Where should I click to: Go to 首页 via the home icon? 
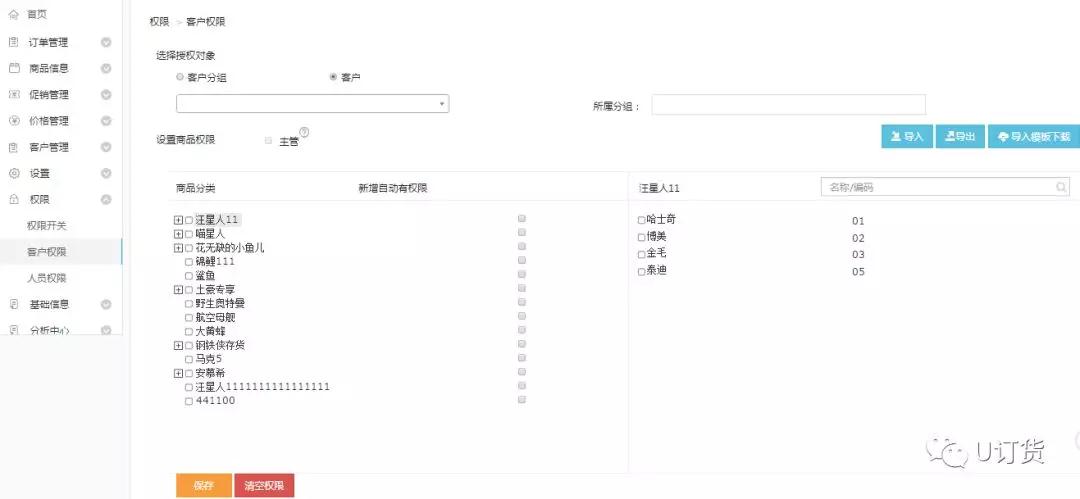coord(14,14)
